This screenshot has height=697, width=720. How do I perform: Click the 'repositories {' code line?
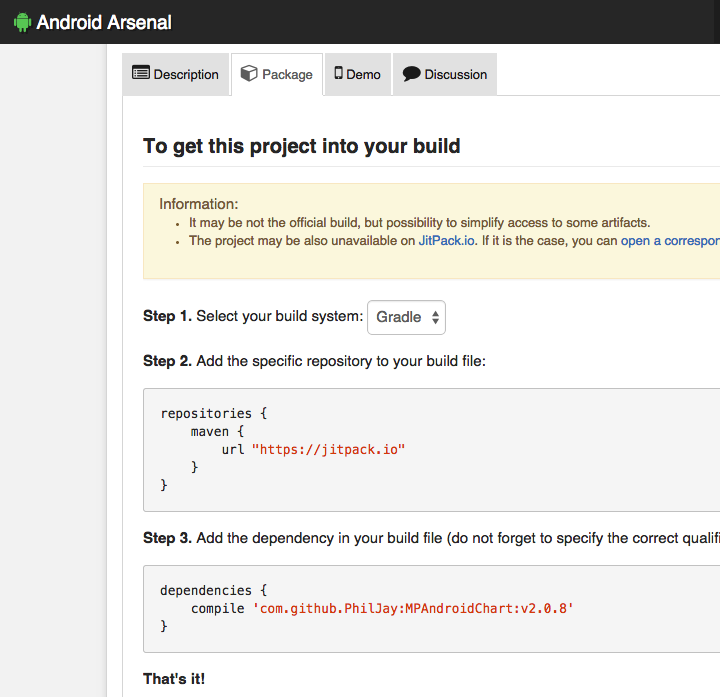coord(214,413)
